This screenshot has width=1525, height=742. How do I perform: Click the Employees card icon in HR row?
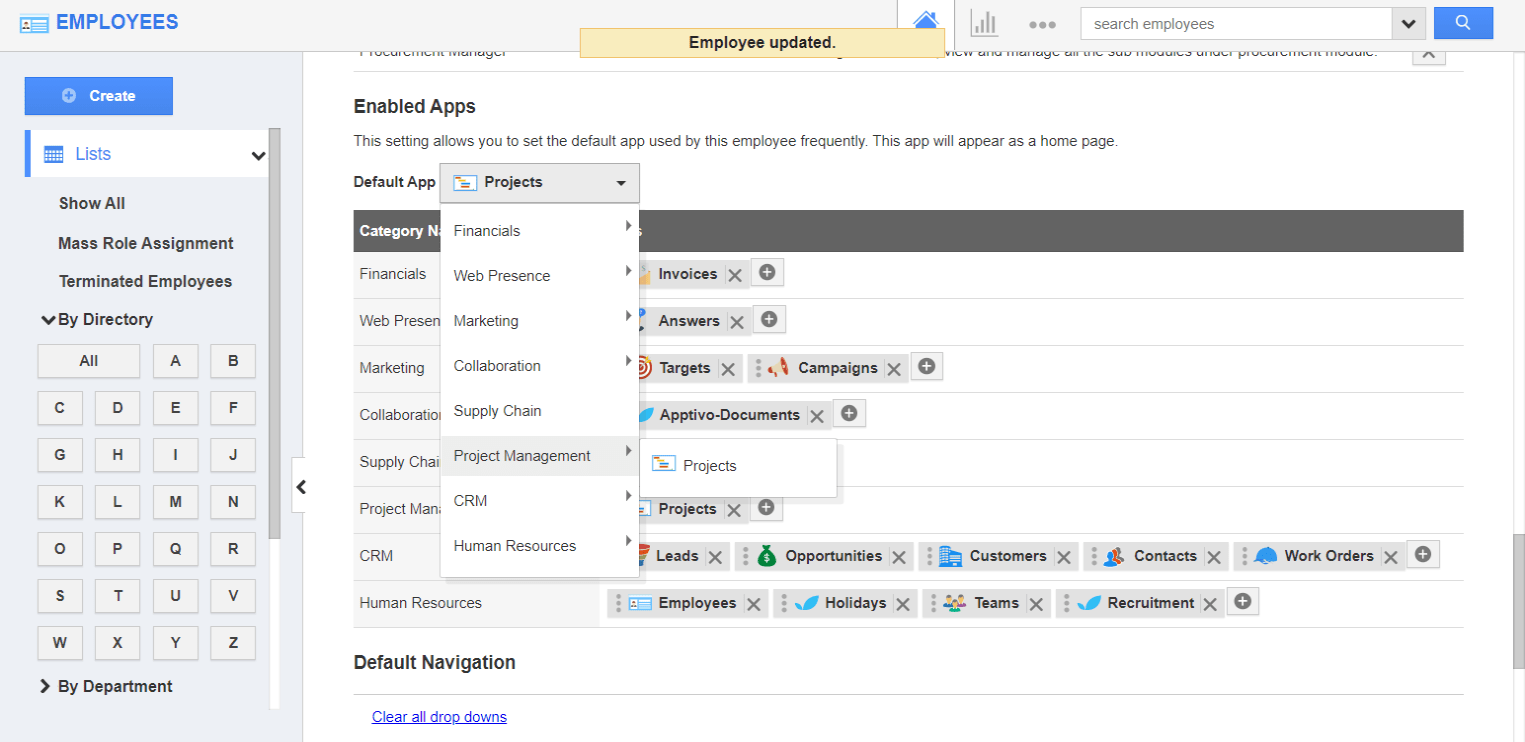pos(640,603)
